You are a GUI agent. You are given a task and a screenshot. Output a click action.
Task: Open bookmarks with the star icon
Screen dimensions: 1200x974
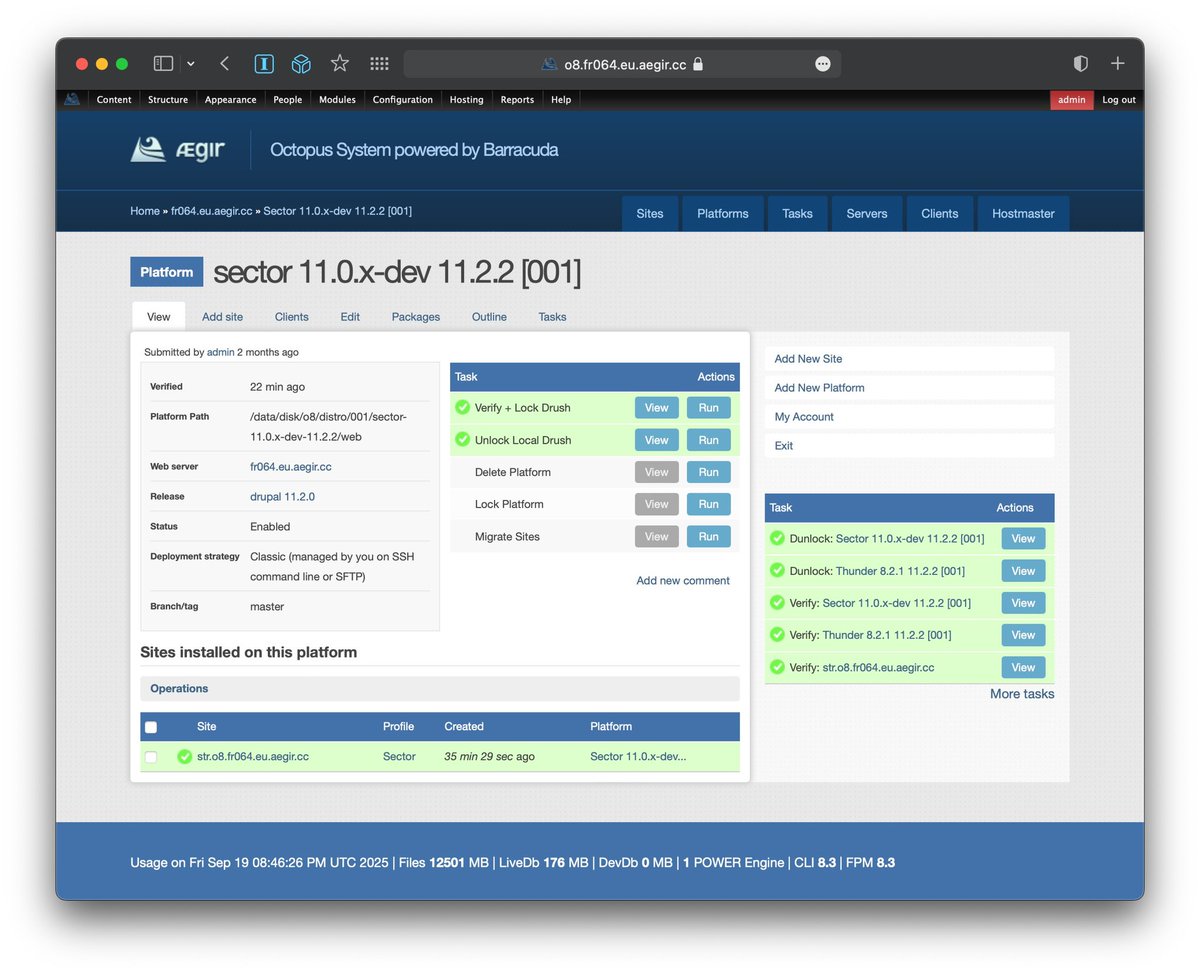pos(340,63)
